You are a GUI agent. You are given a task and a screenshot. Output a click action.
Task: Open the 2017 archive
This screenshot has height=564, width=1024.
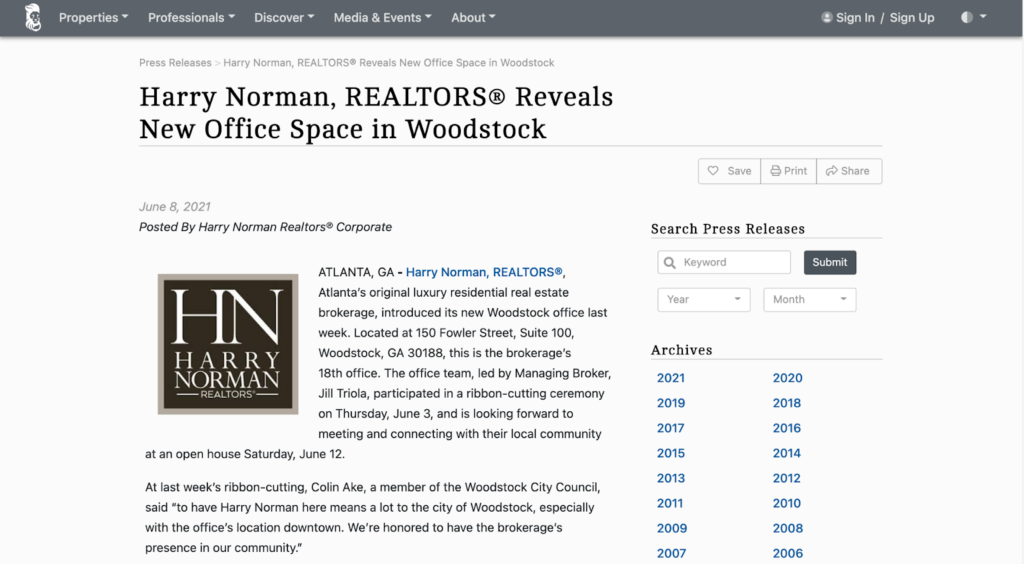671,428
